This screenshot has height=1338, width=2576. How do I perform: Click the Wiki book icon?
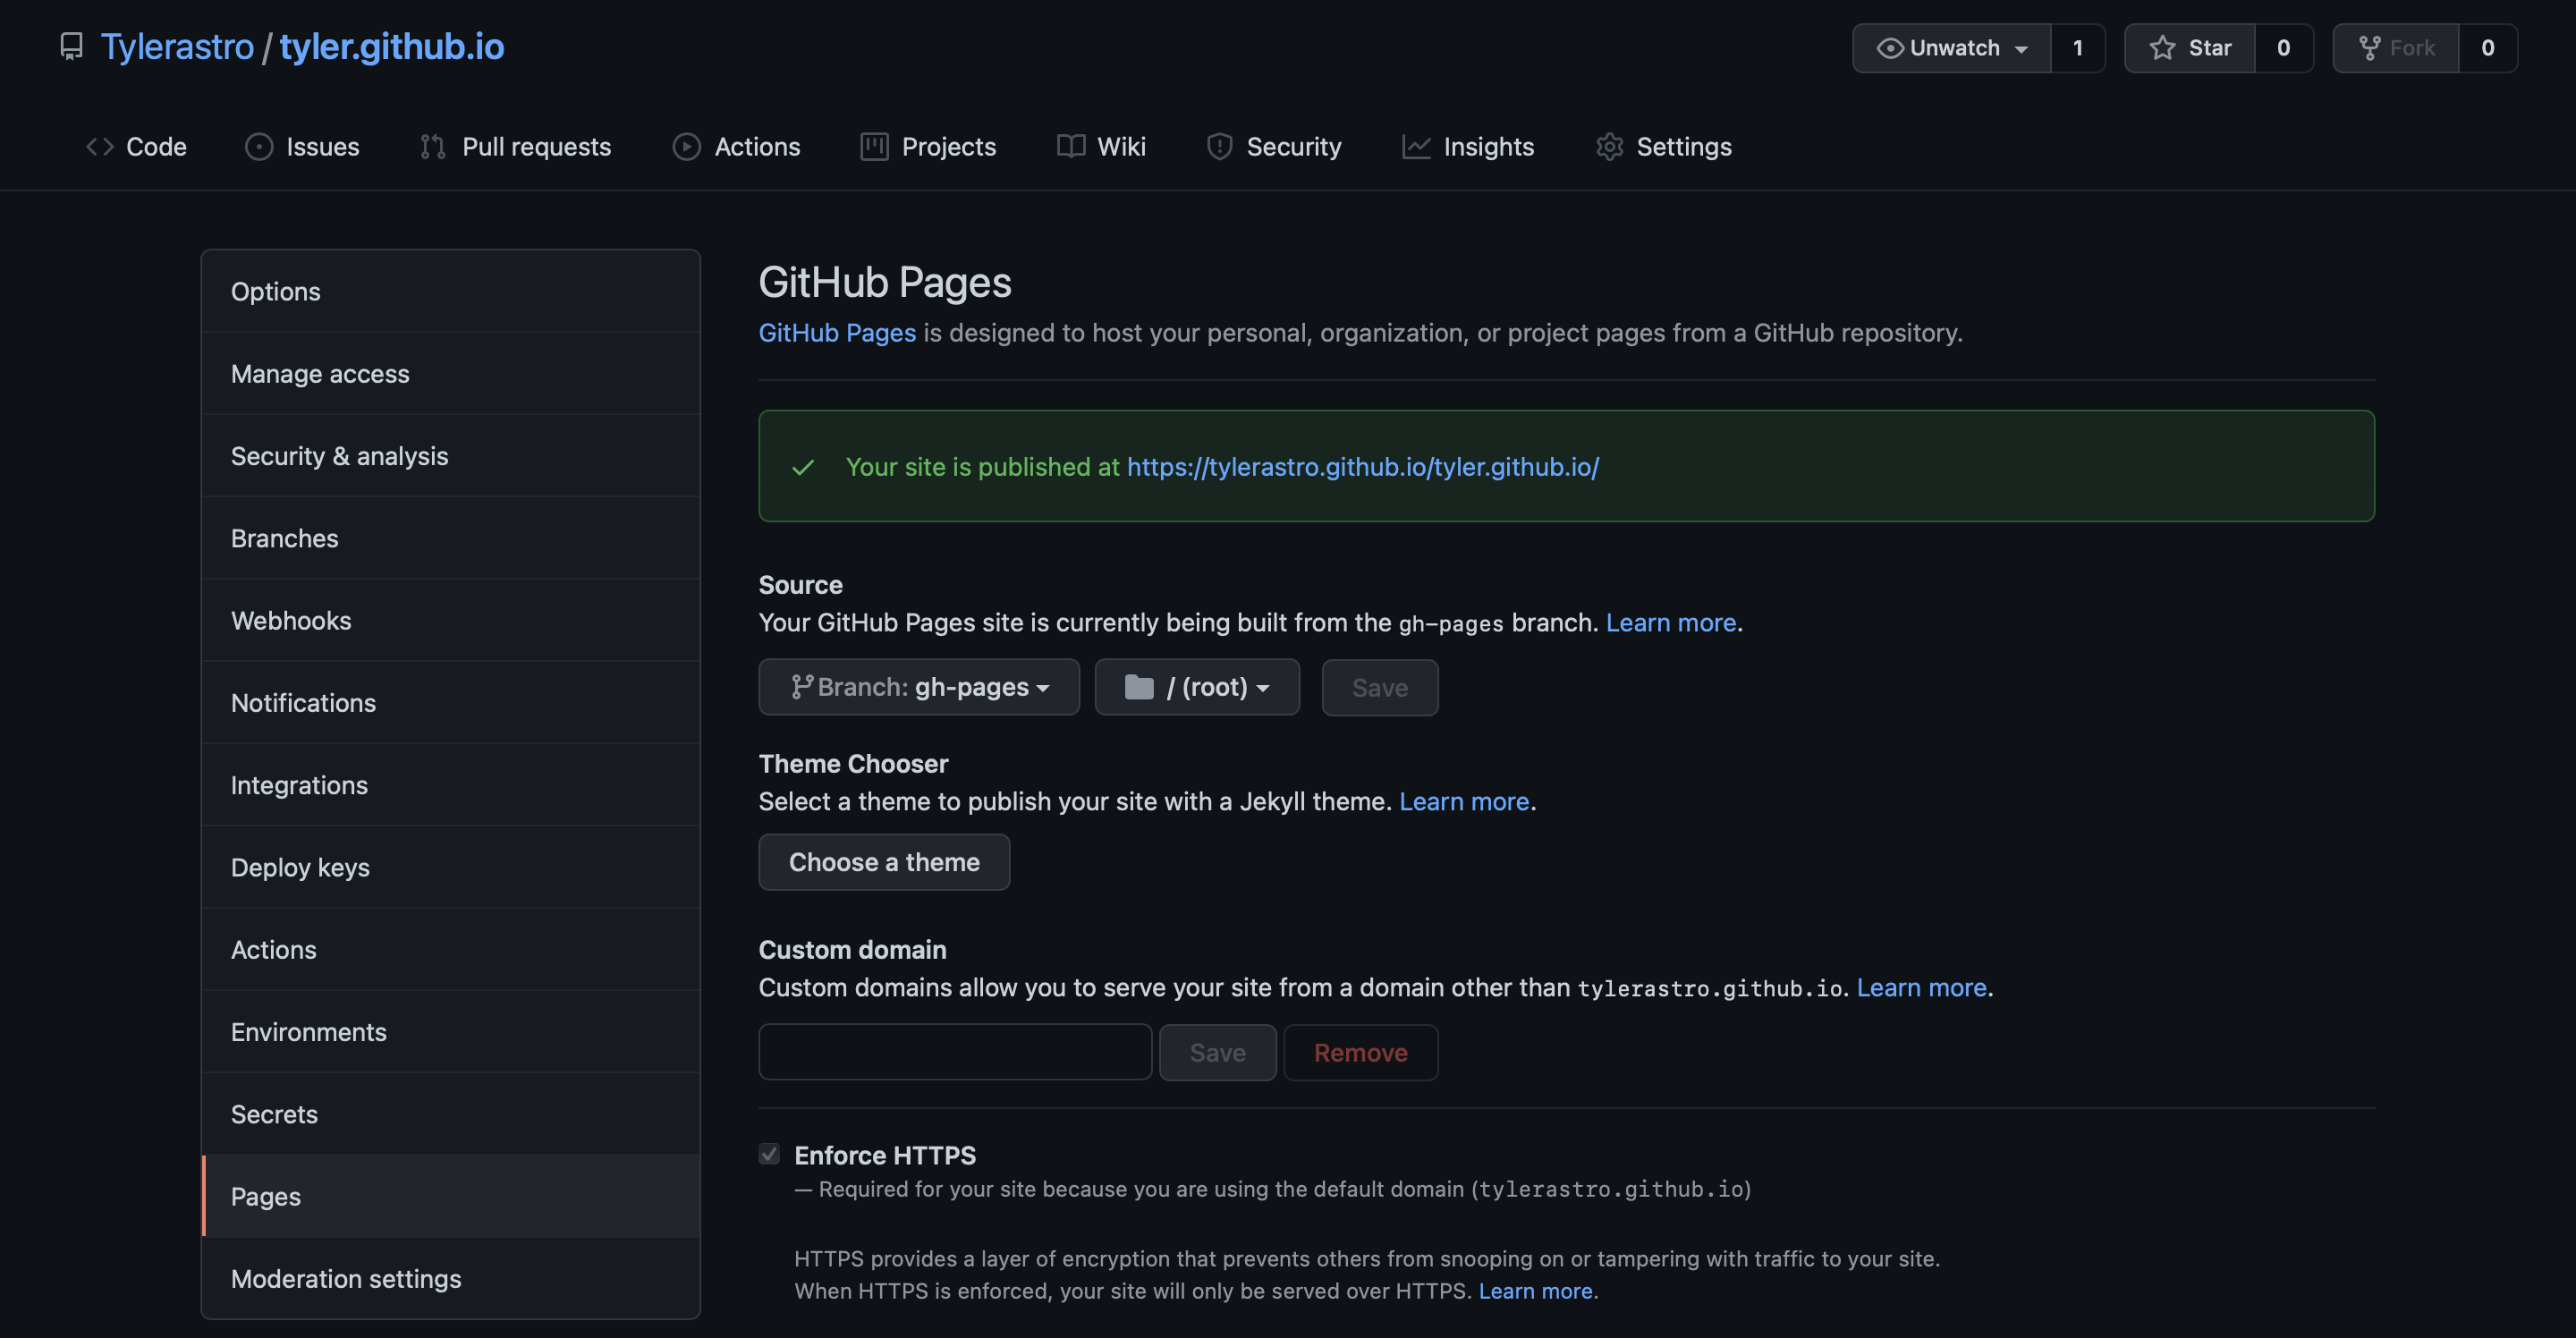tap(1071, 147)
